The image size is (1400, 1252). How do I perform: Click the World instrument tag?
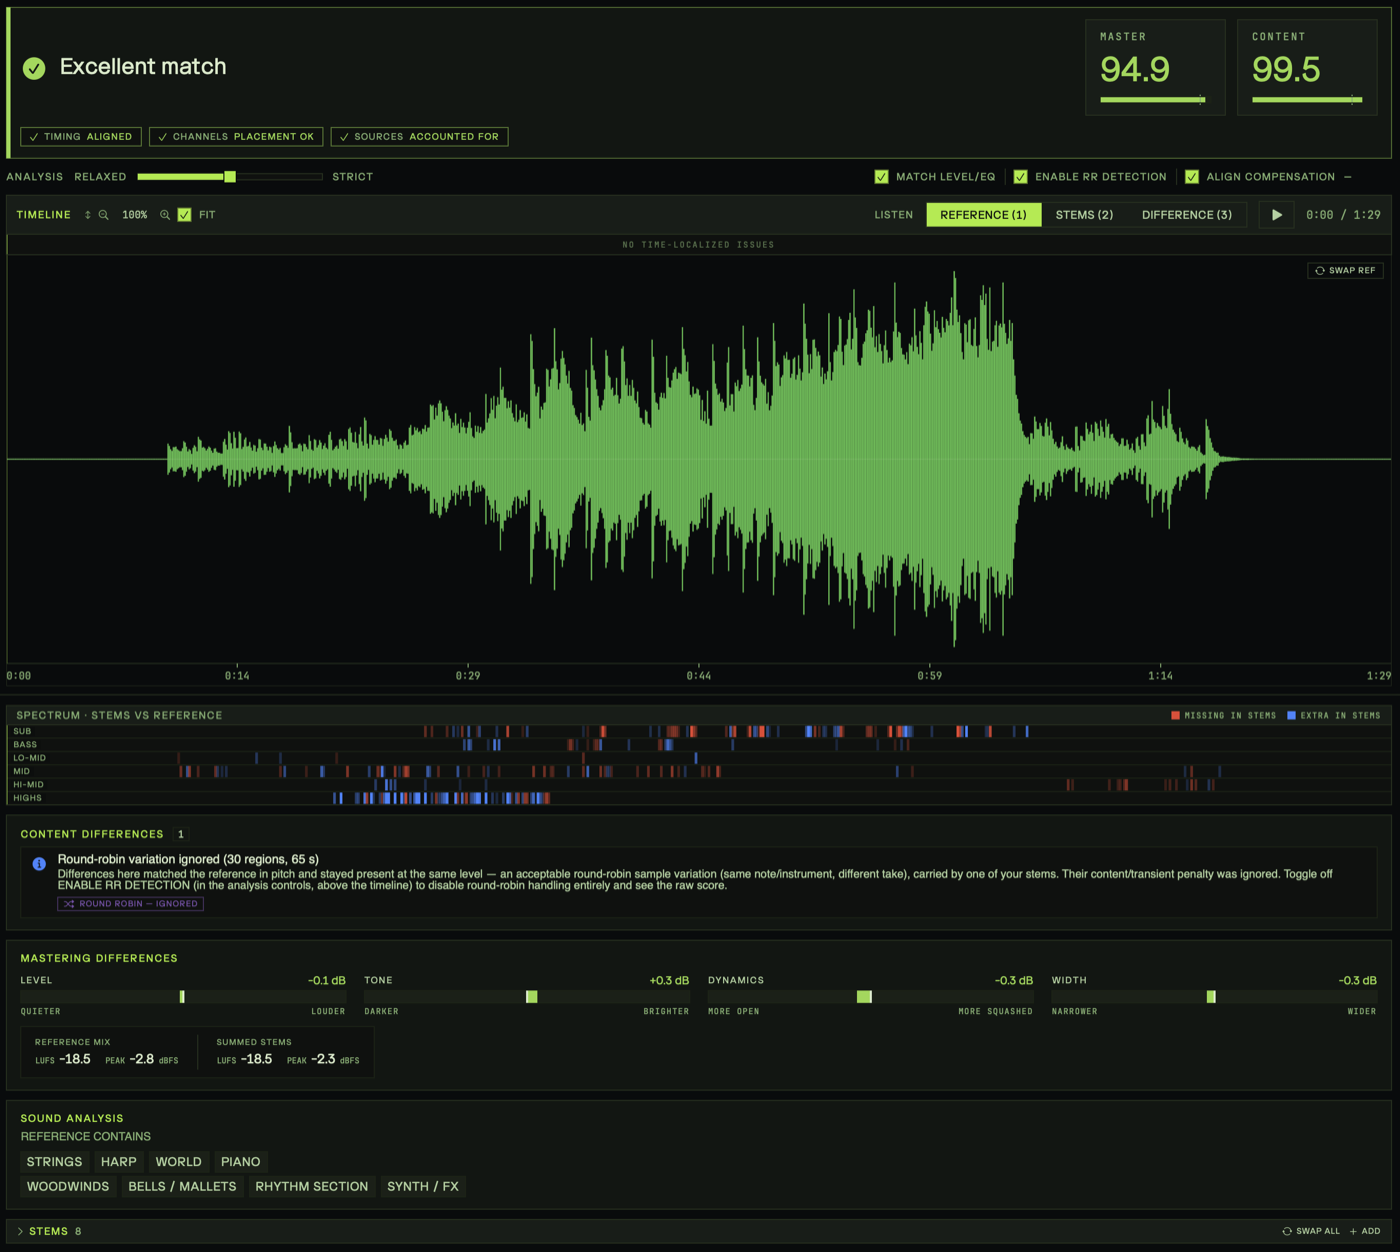click(179, 1162)
